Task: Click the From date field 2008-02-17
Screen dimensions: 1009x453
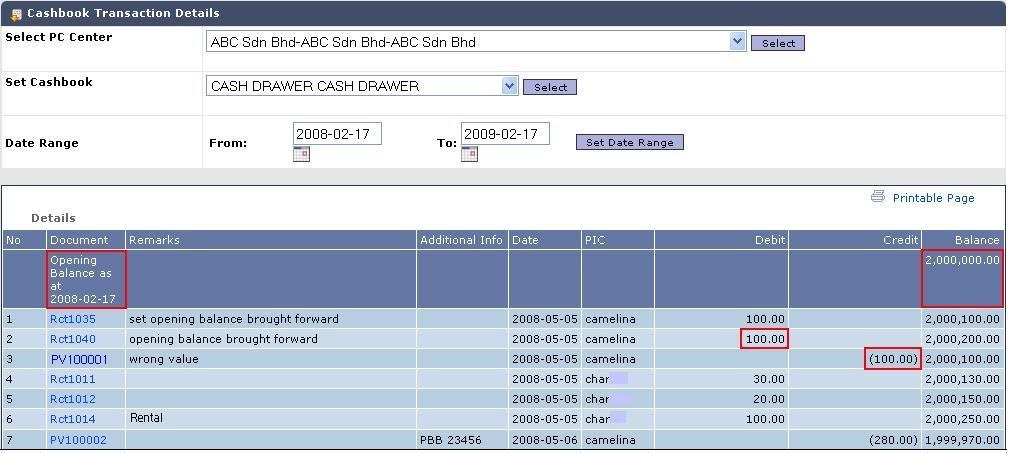Action: [337, 134]
